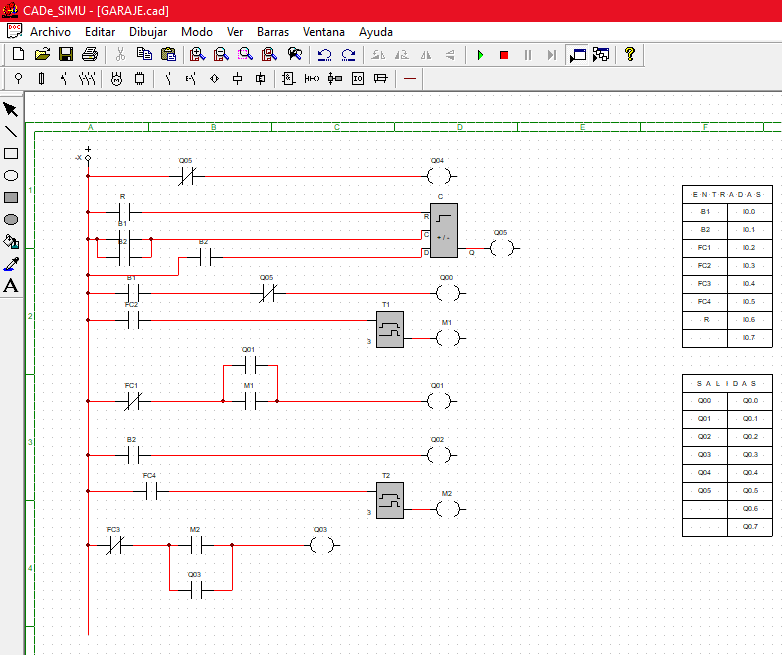Select the red wire connection tool
Screen dimensions: 782x655
[409, 78]
